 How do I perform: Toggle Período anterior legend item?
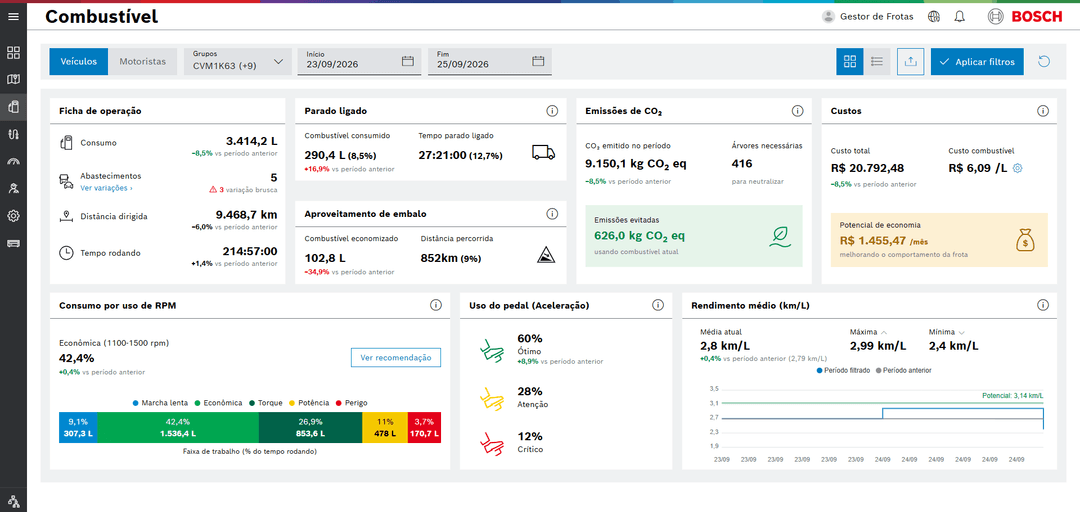click(904, 371)
